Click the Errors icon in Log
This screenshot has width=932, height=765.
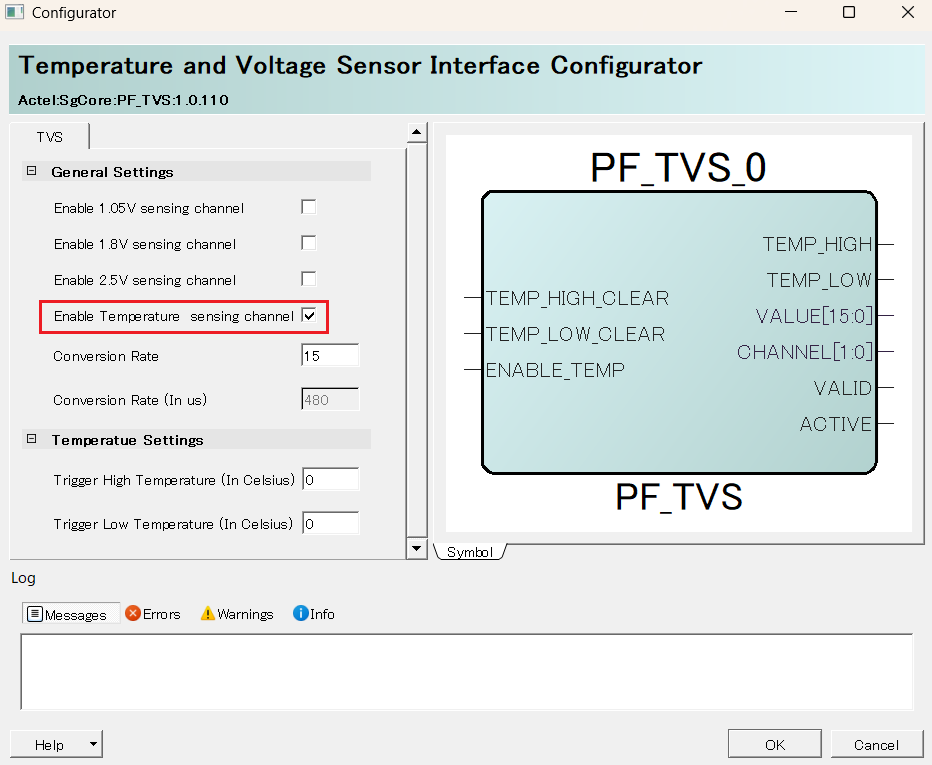133,614
